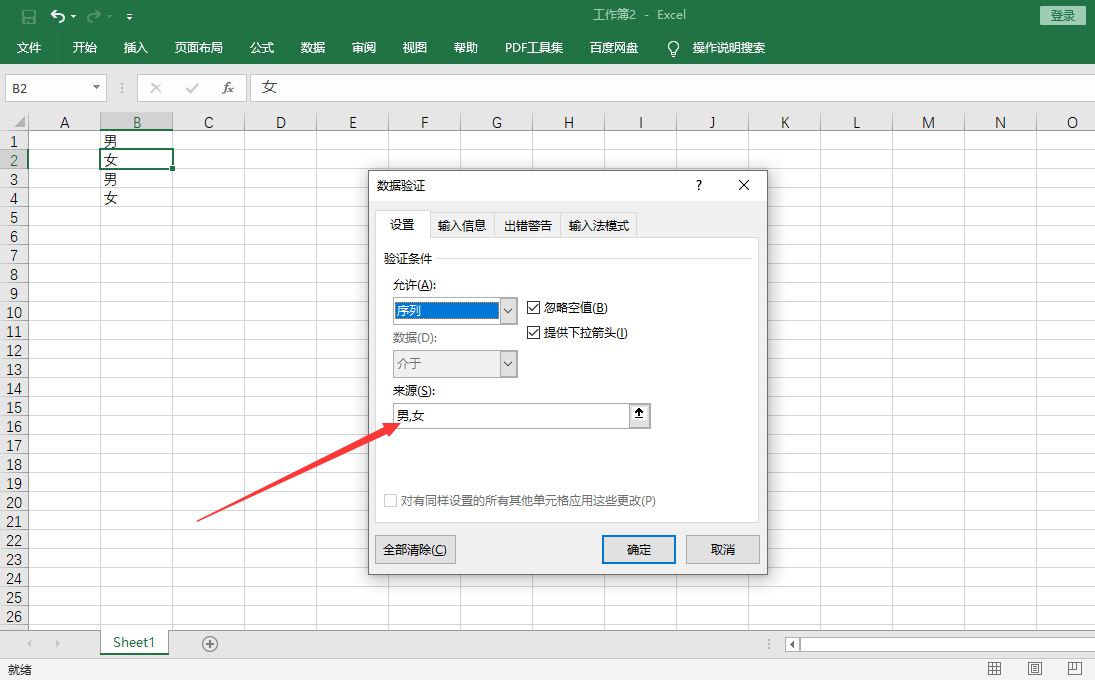
Task: Expand the 允许 dropdown list
Action: pos(508,311)
